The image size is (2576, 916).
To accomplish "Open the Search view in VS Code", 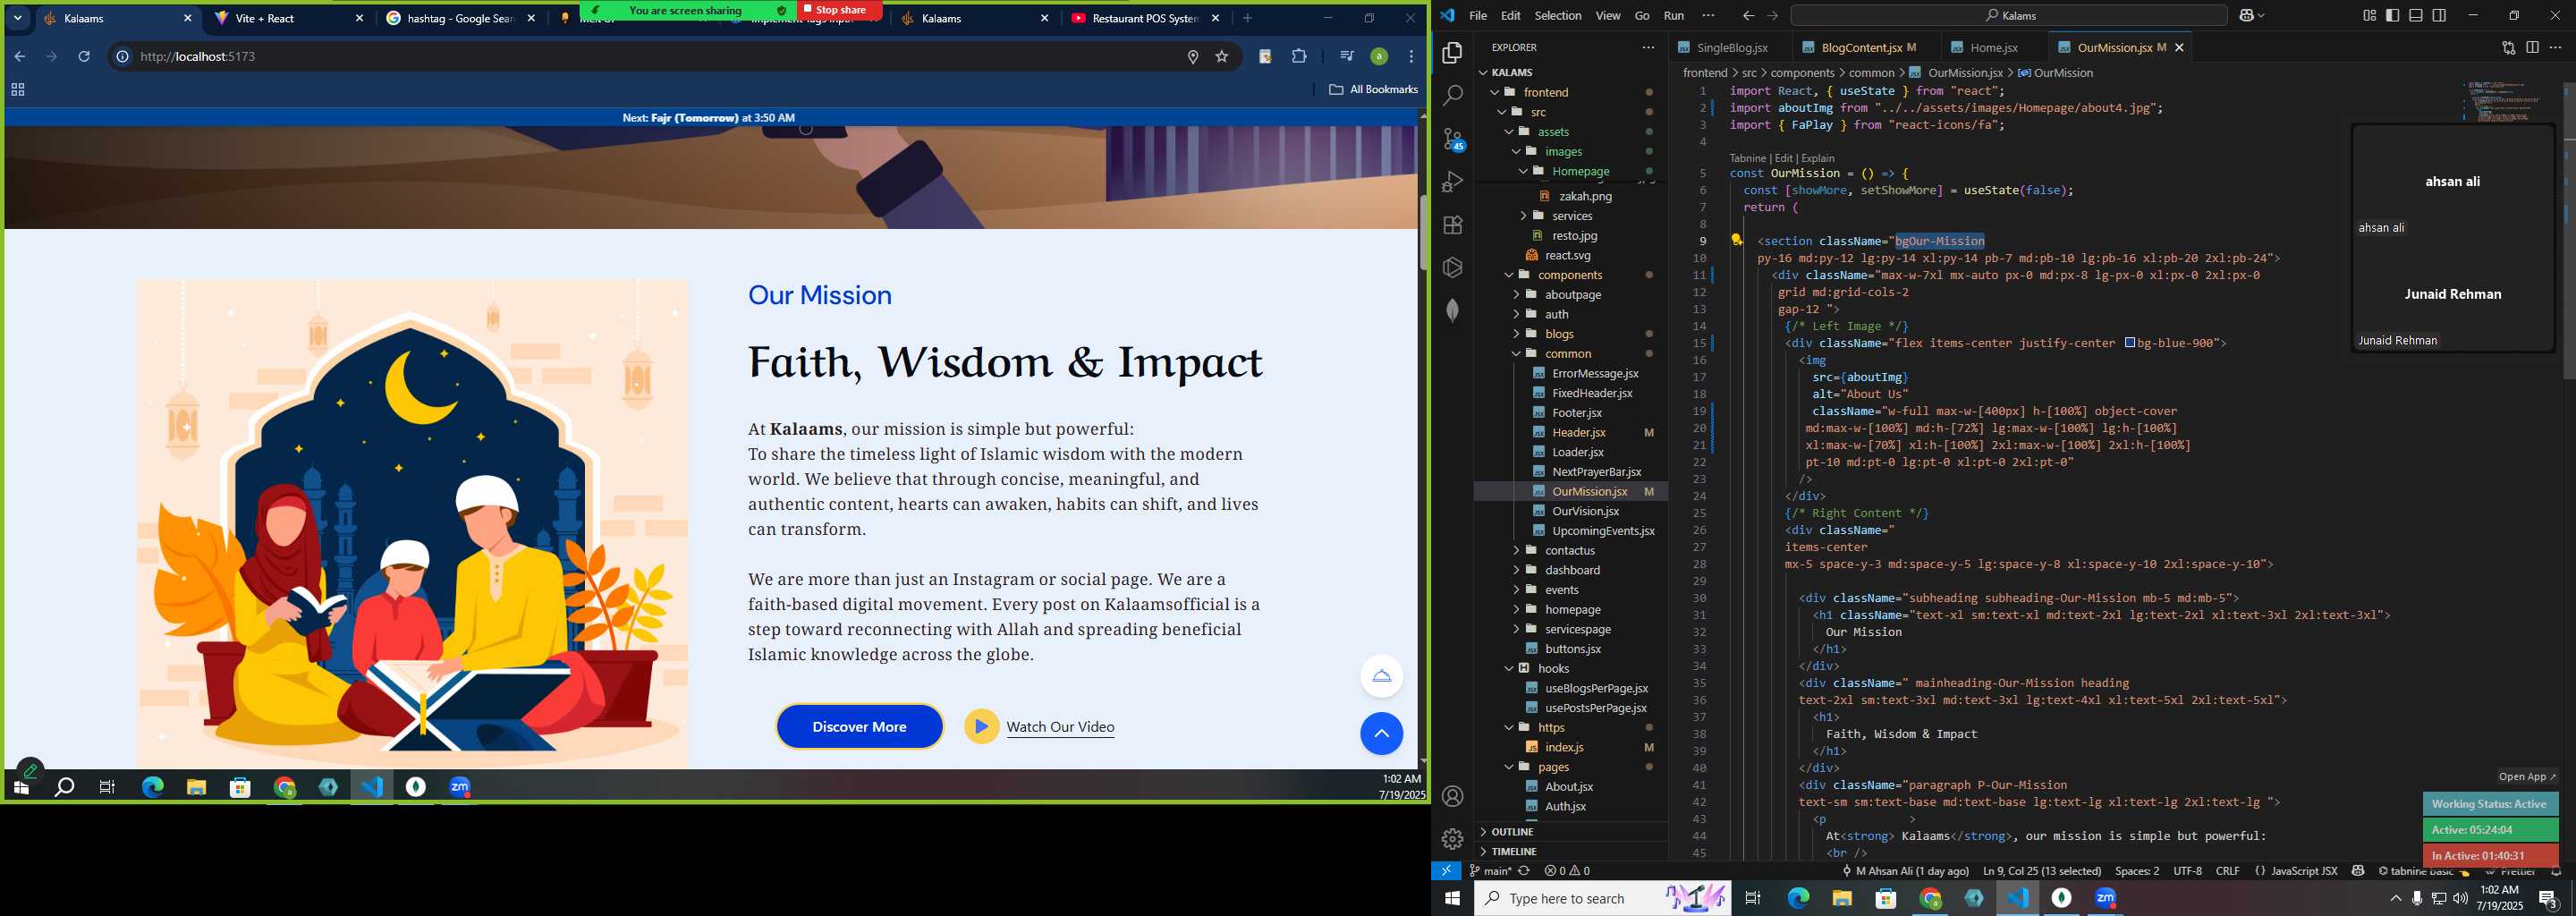I will [x=1452, y=96].
